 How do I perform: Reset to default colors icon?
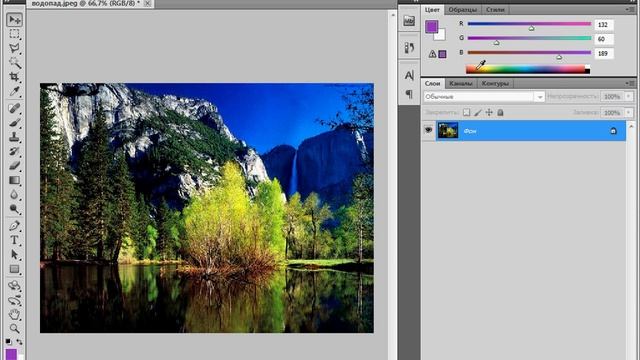(8, 341)
